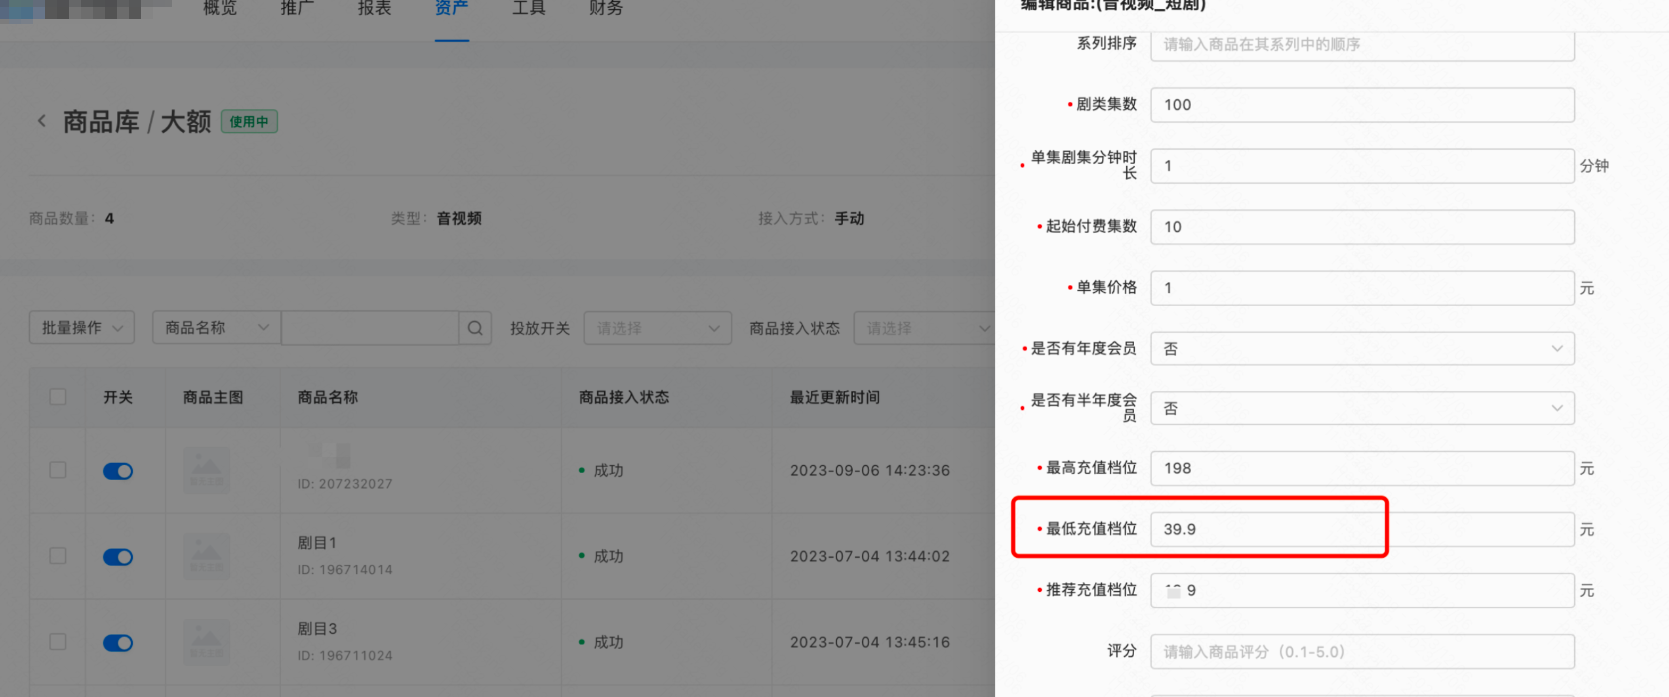This screenshot has height=697, width=1669.
Task: Click the product thumbnail for ID 207232027
Action: tap(207, 470)
